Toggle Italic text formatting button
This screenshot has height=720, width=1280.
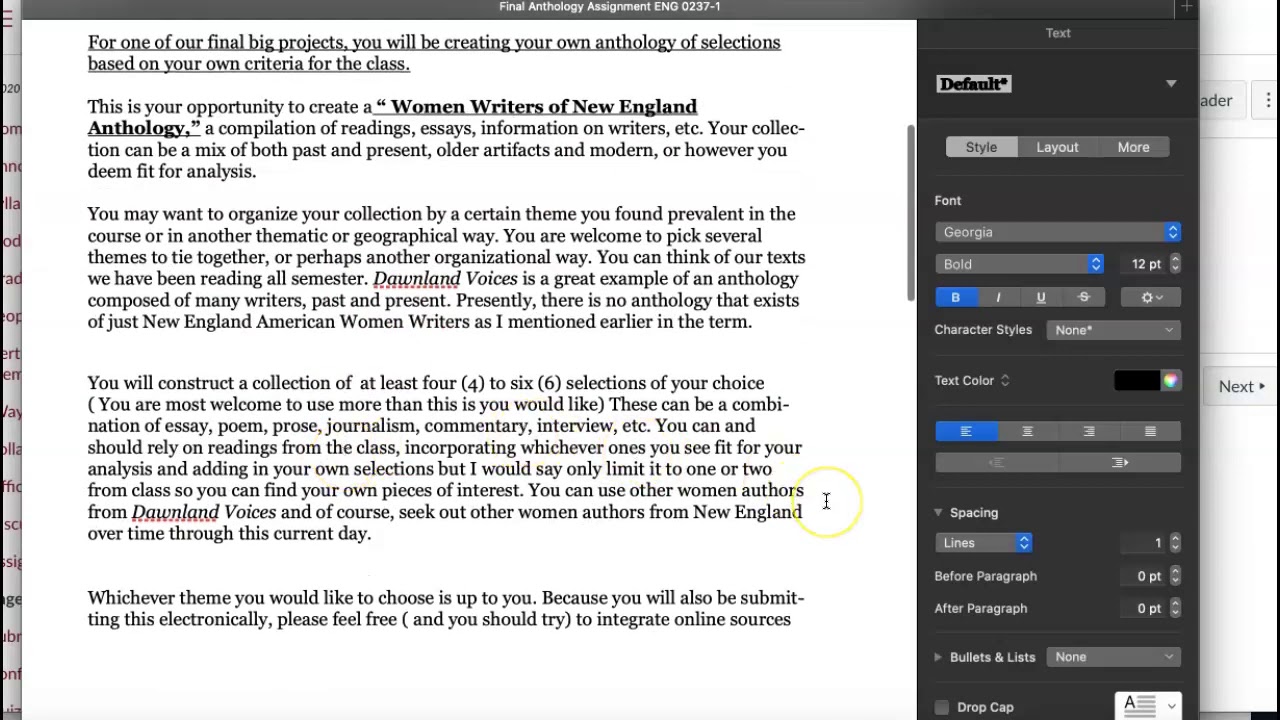tap(998, 297)
